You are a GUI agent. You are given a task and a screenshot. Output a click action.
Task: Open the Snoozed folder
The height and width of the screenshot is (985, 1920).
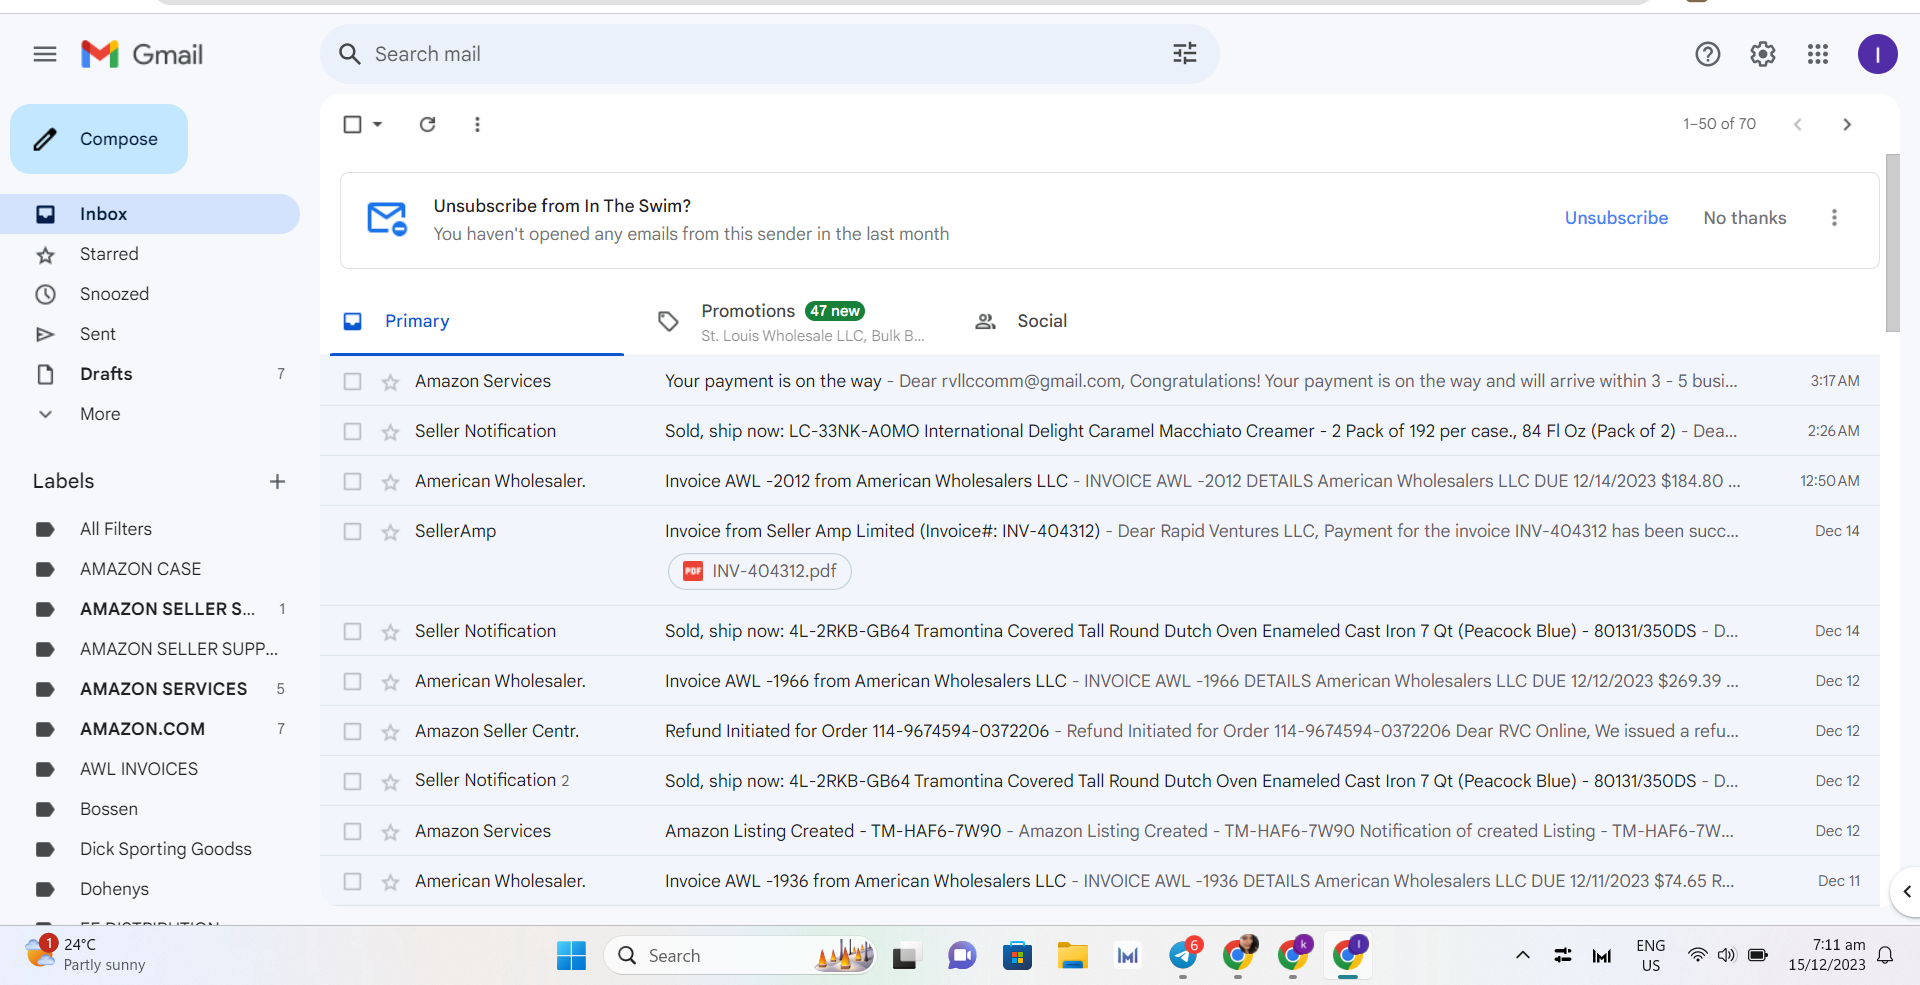(150, 294)
